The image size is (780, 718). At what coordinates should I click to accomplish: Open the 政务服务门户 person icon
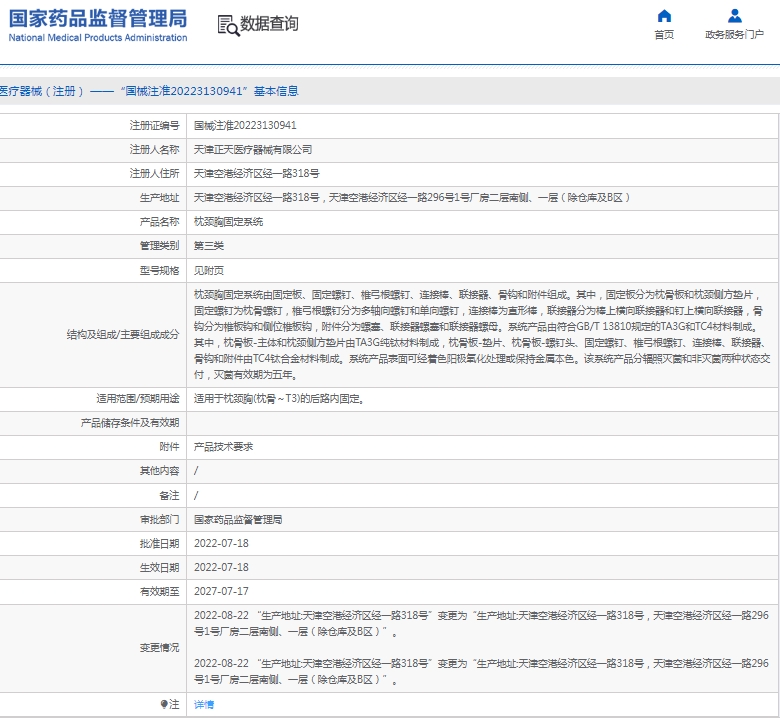[x=735, y=16]
